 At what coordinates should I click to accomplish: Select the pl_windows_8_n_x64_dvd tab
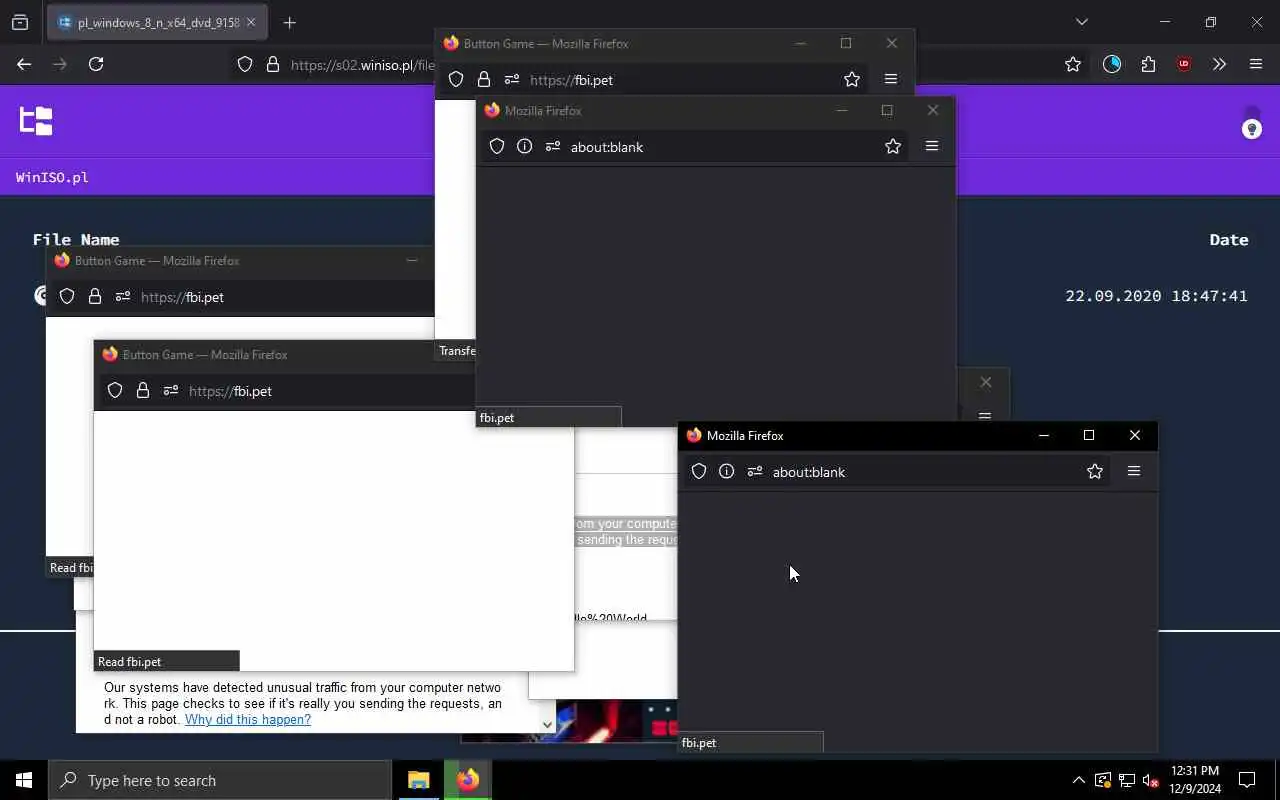pos(157,22)
